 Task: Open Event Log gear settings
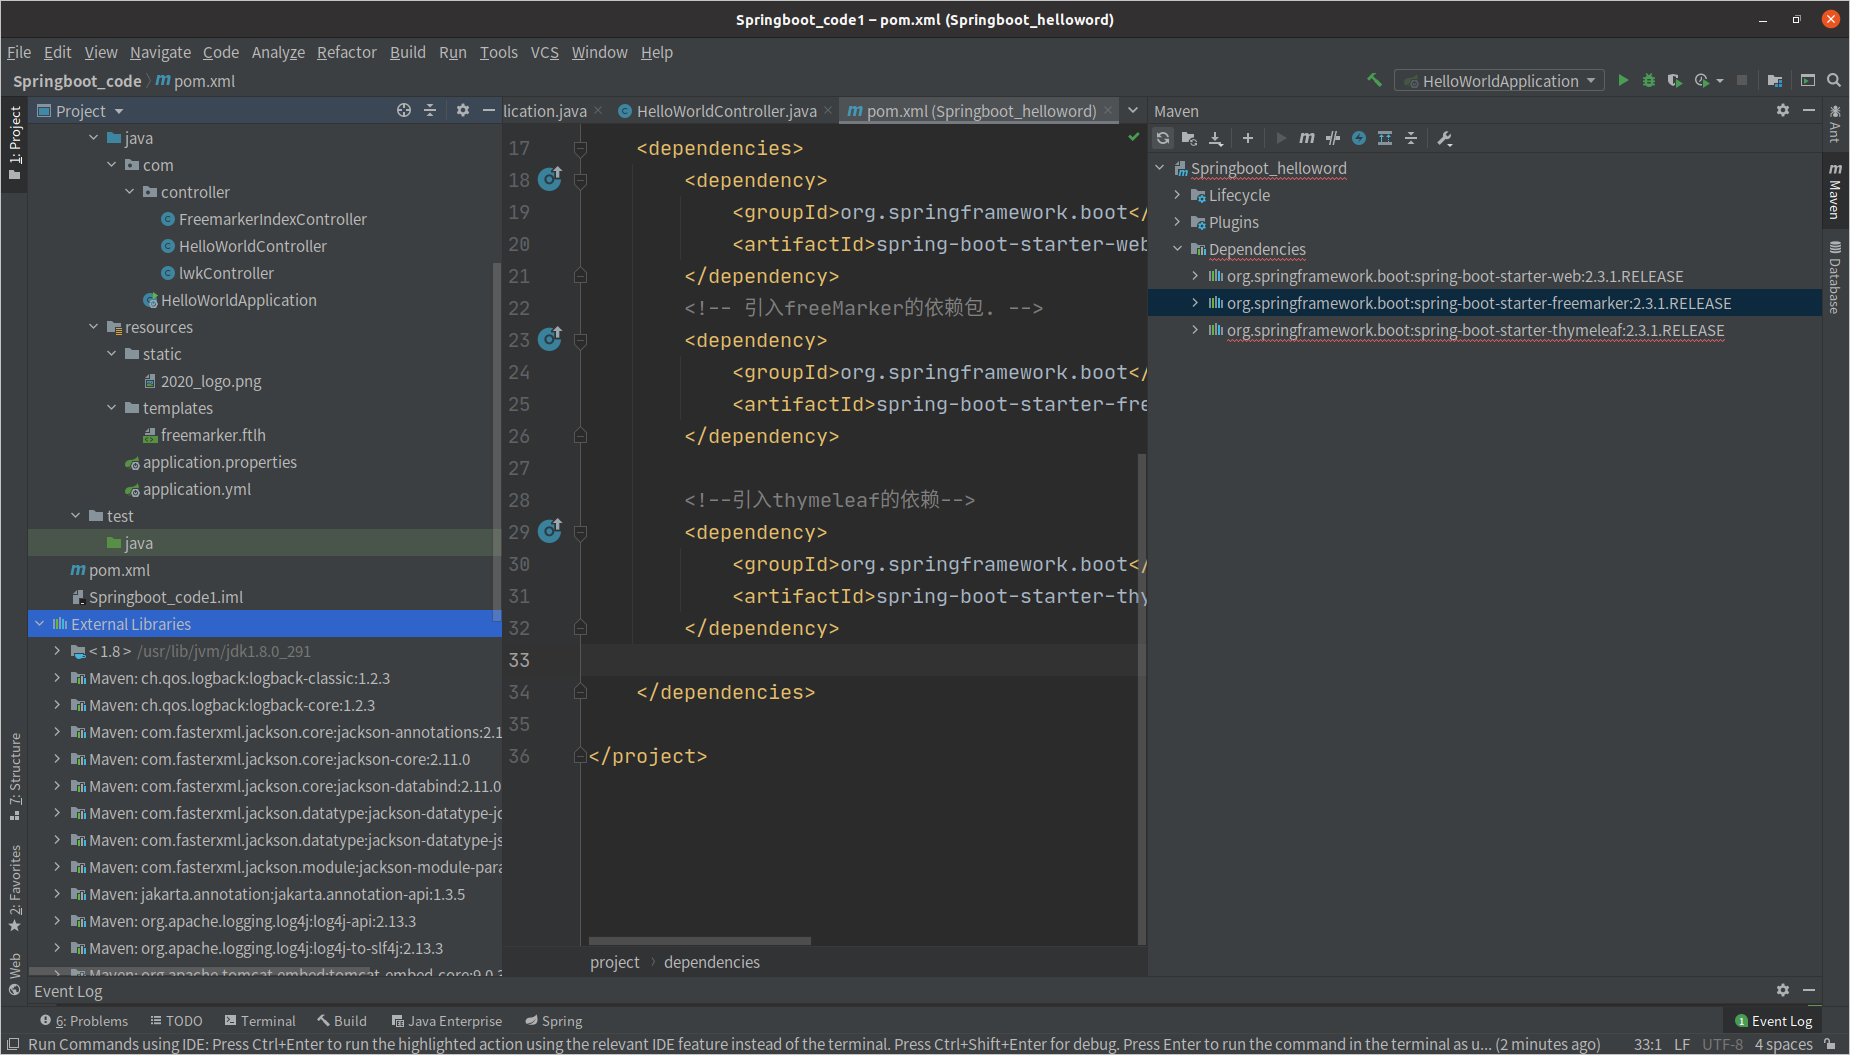click(1783, 990)
